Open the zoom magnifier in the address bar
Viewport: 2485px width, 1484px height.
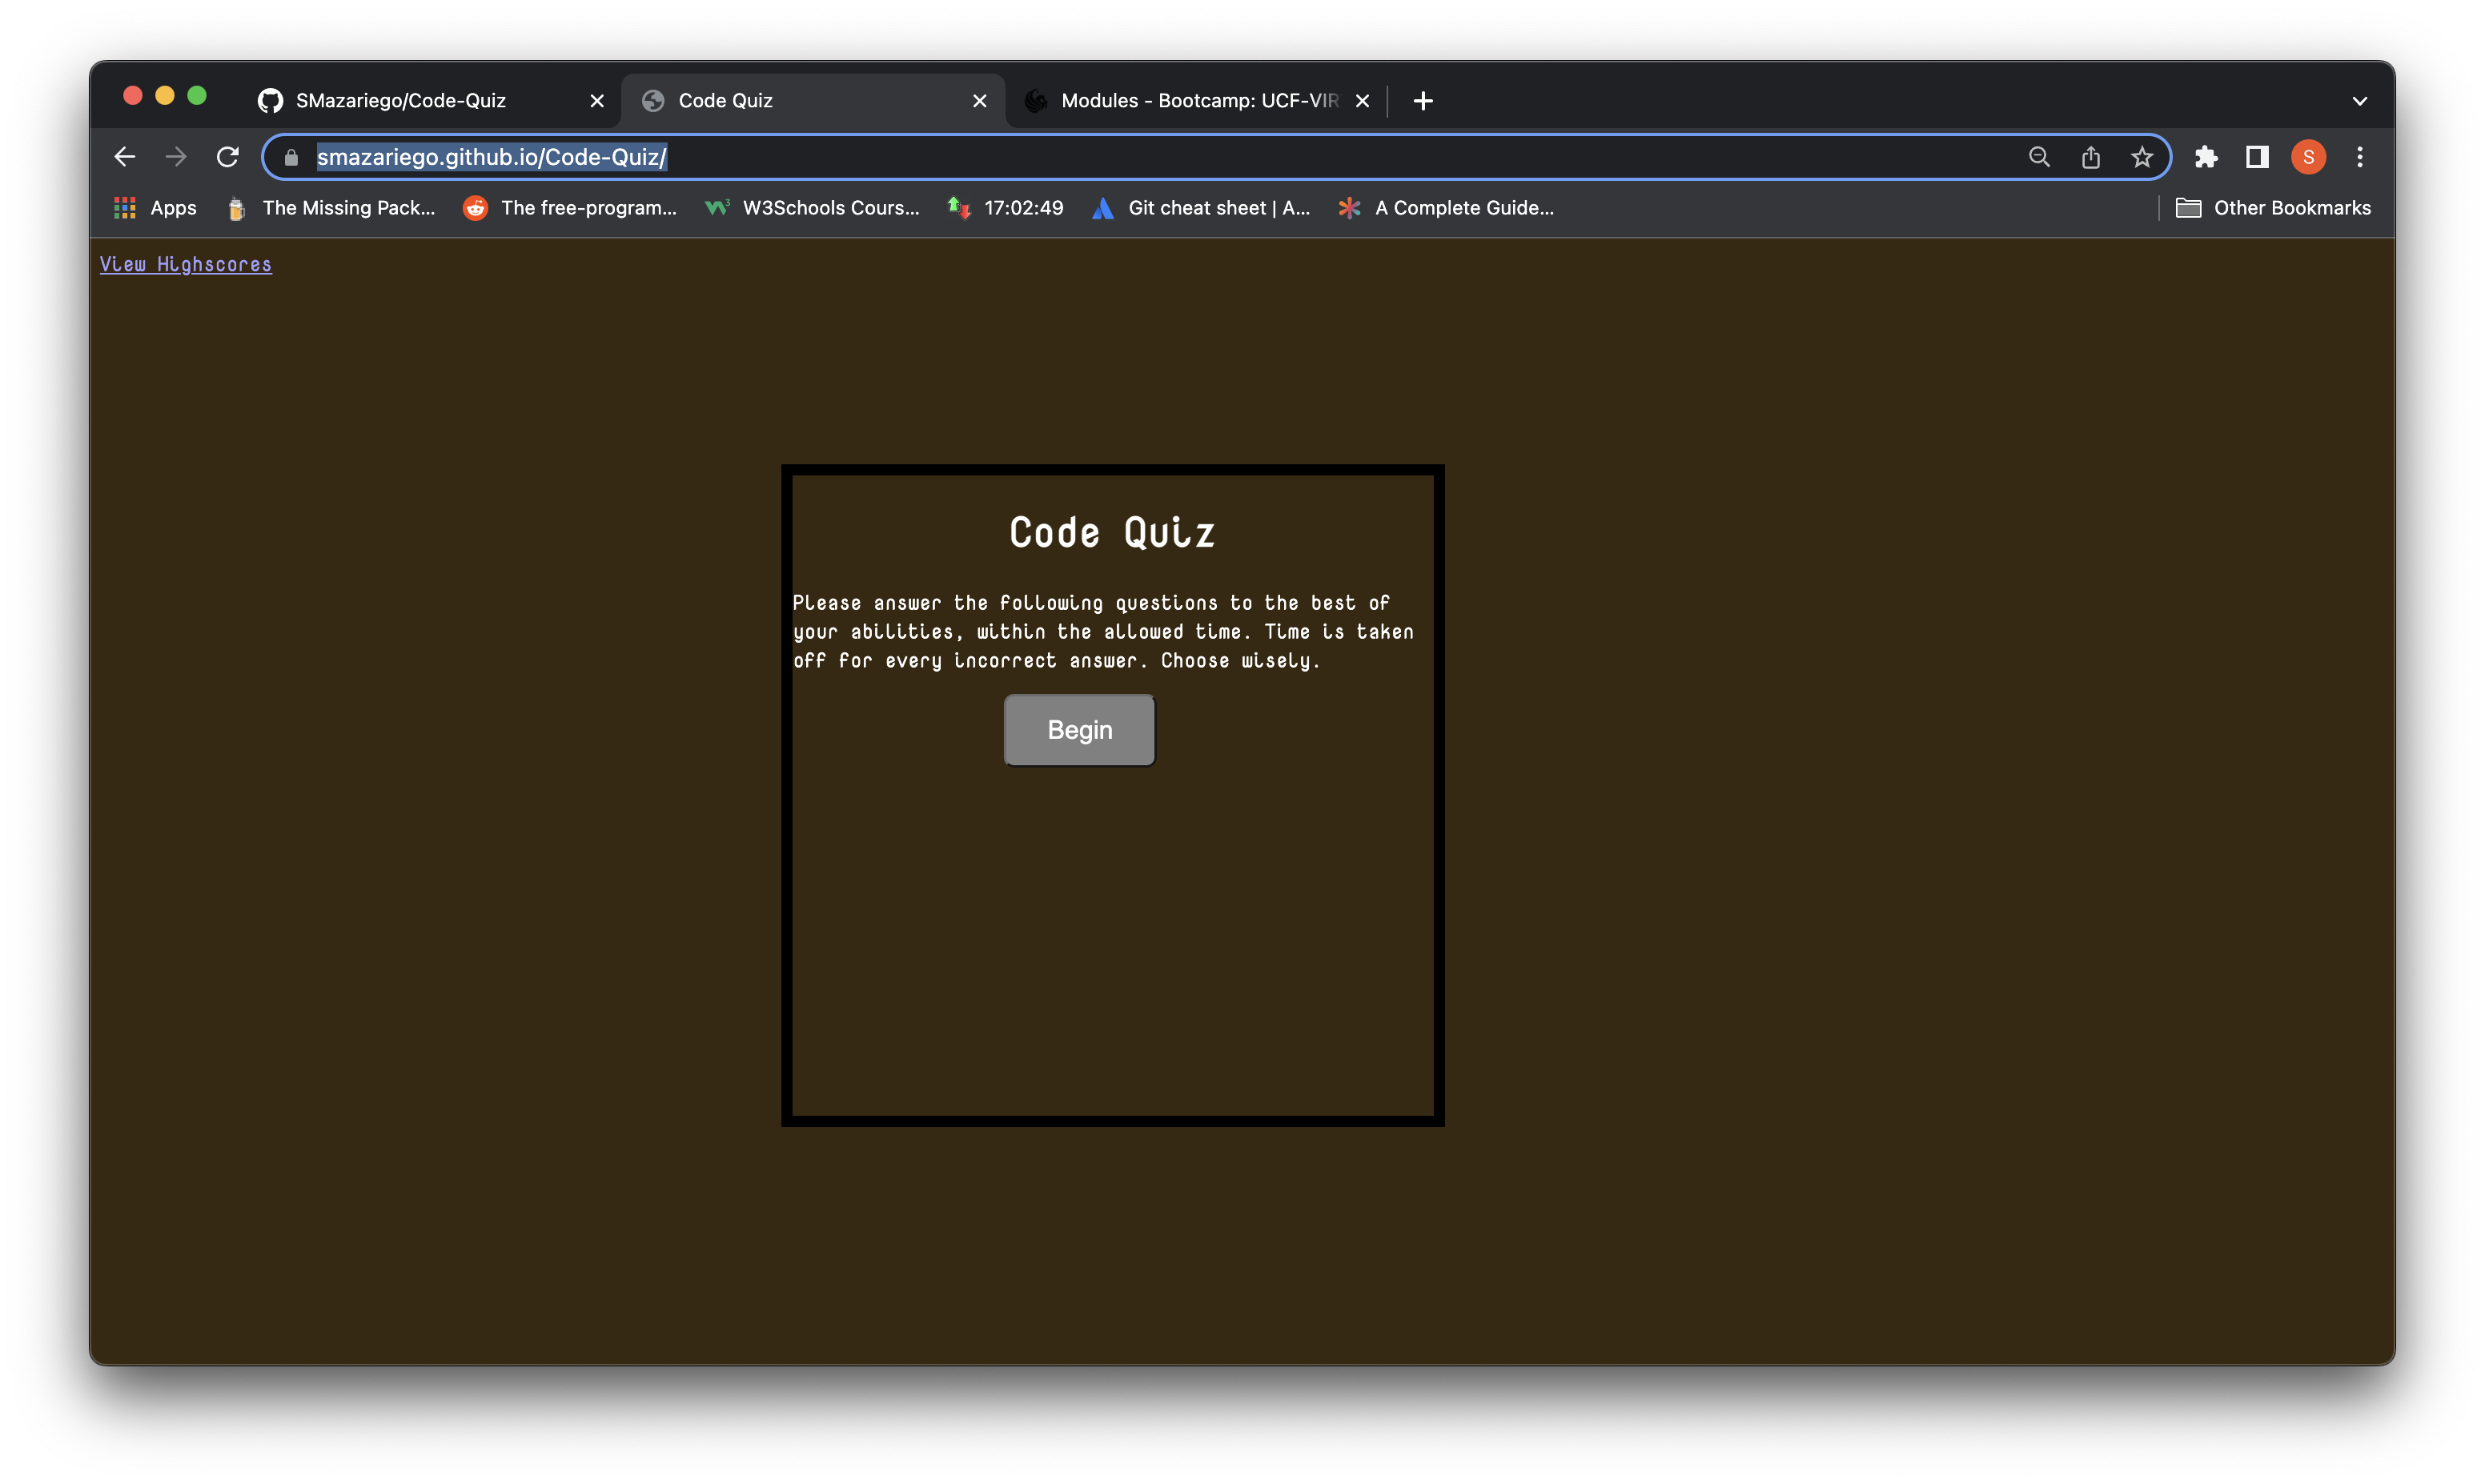coord(2039,157)
